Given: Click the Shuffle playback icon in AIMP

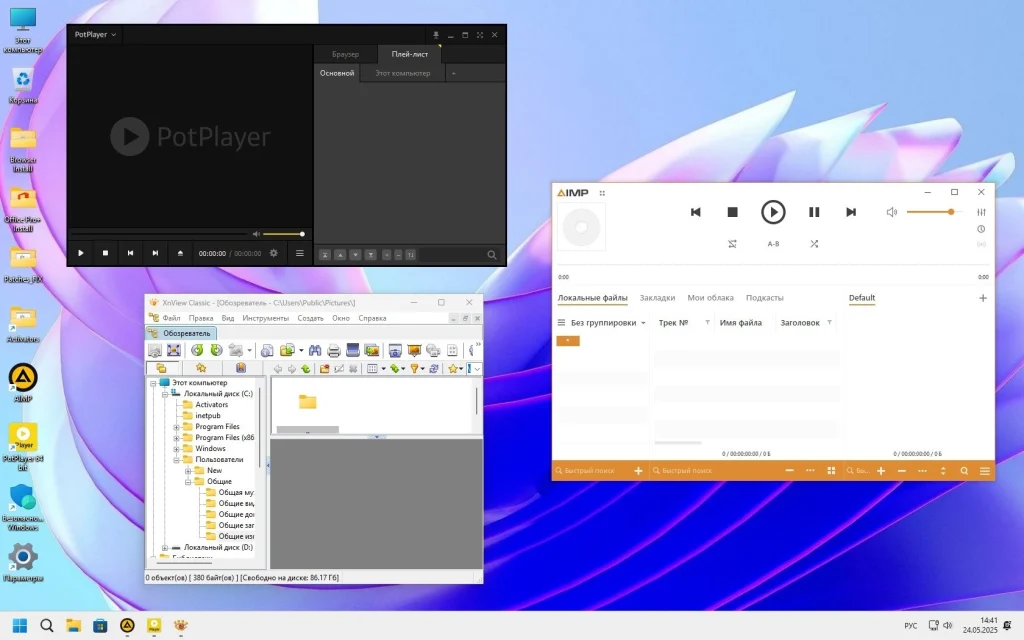Looking at the screenshot, I should pos(815,244).
